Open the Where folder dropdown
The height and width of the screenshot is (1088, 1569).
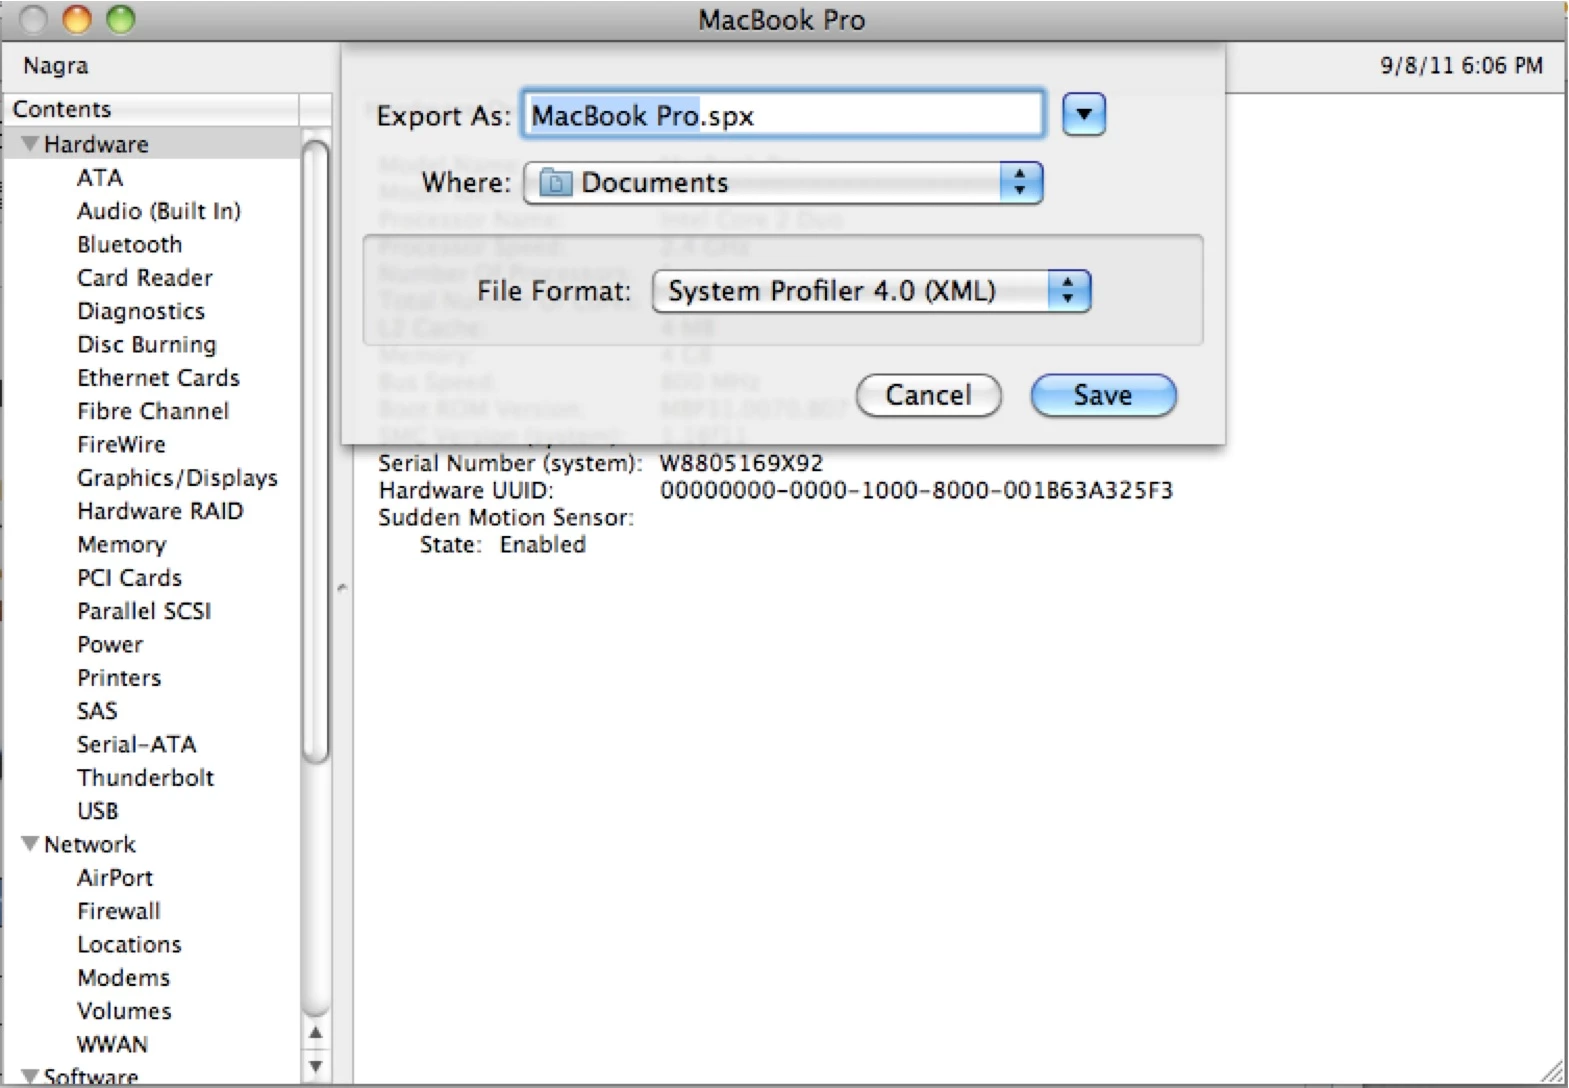click(783, 183)
